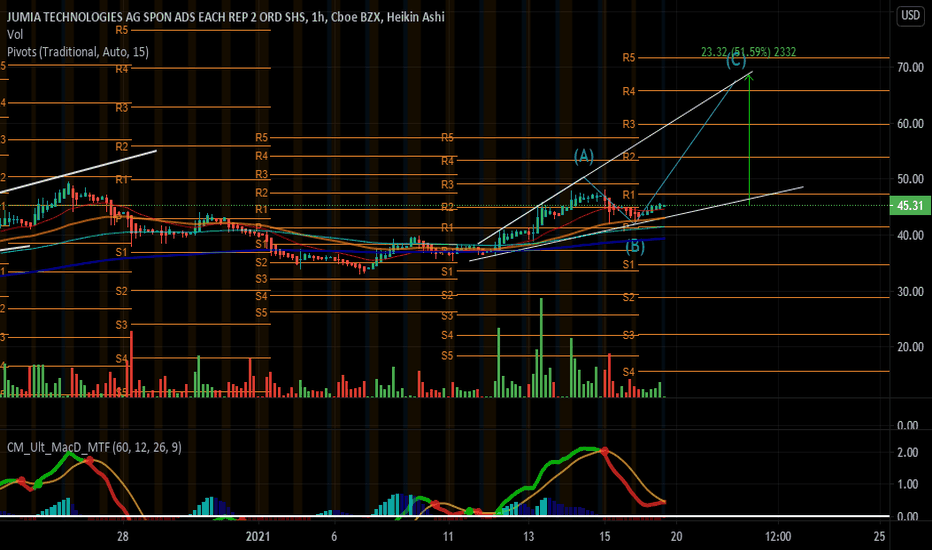932x550 pixels.
Task: Click the 30.00 price axis label
Action: [910, 292]
